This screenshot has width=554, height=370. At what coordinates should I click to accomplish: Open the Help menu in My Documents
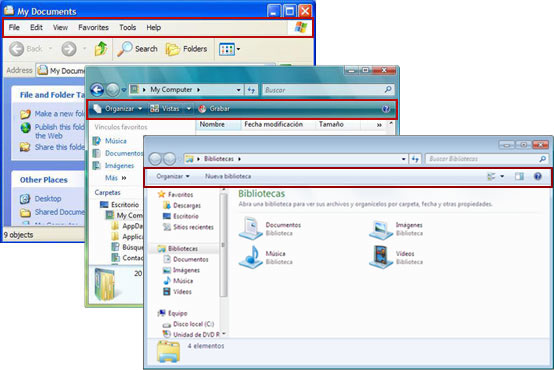[154, 27]
